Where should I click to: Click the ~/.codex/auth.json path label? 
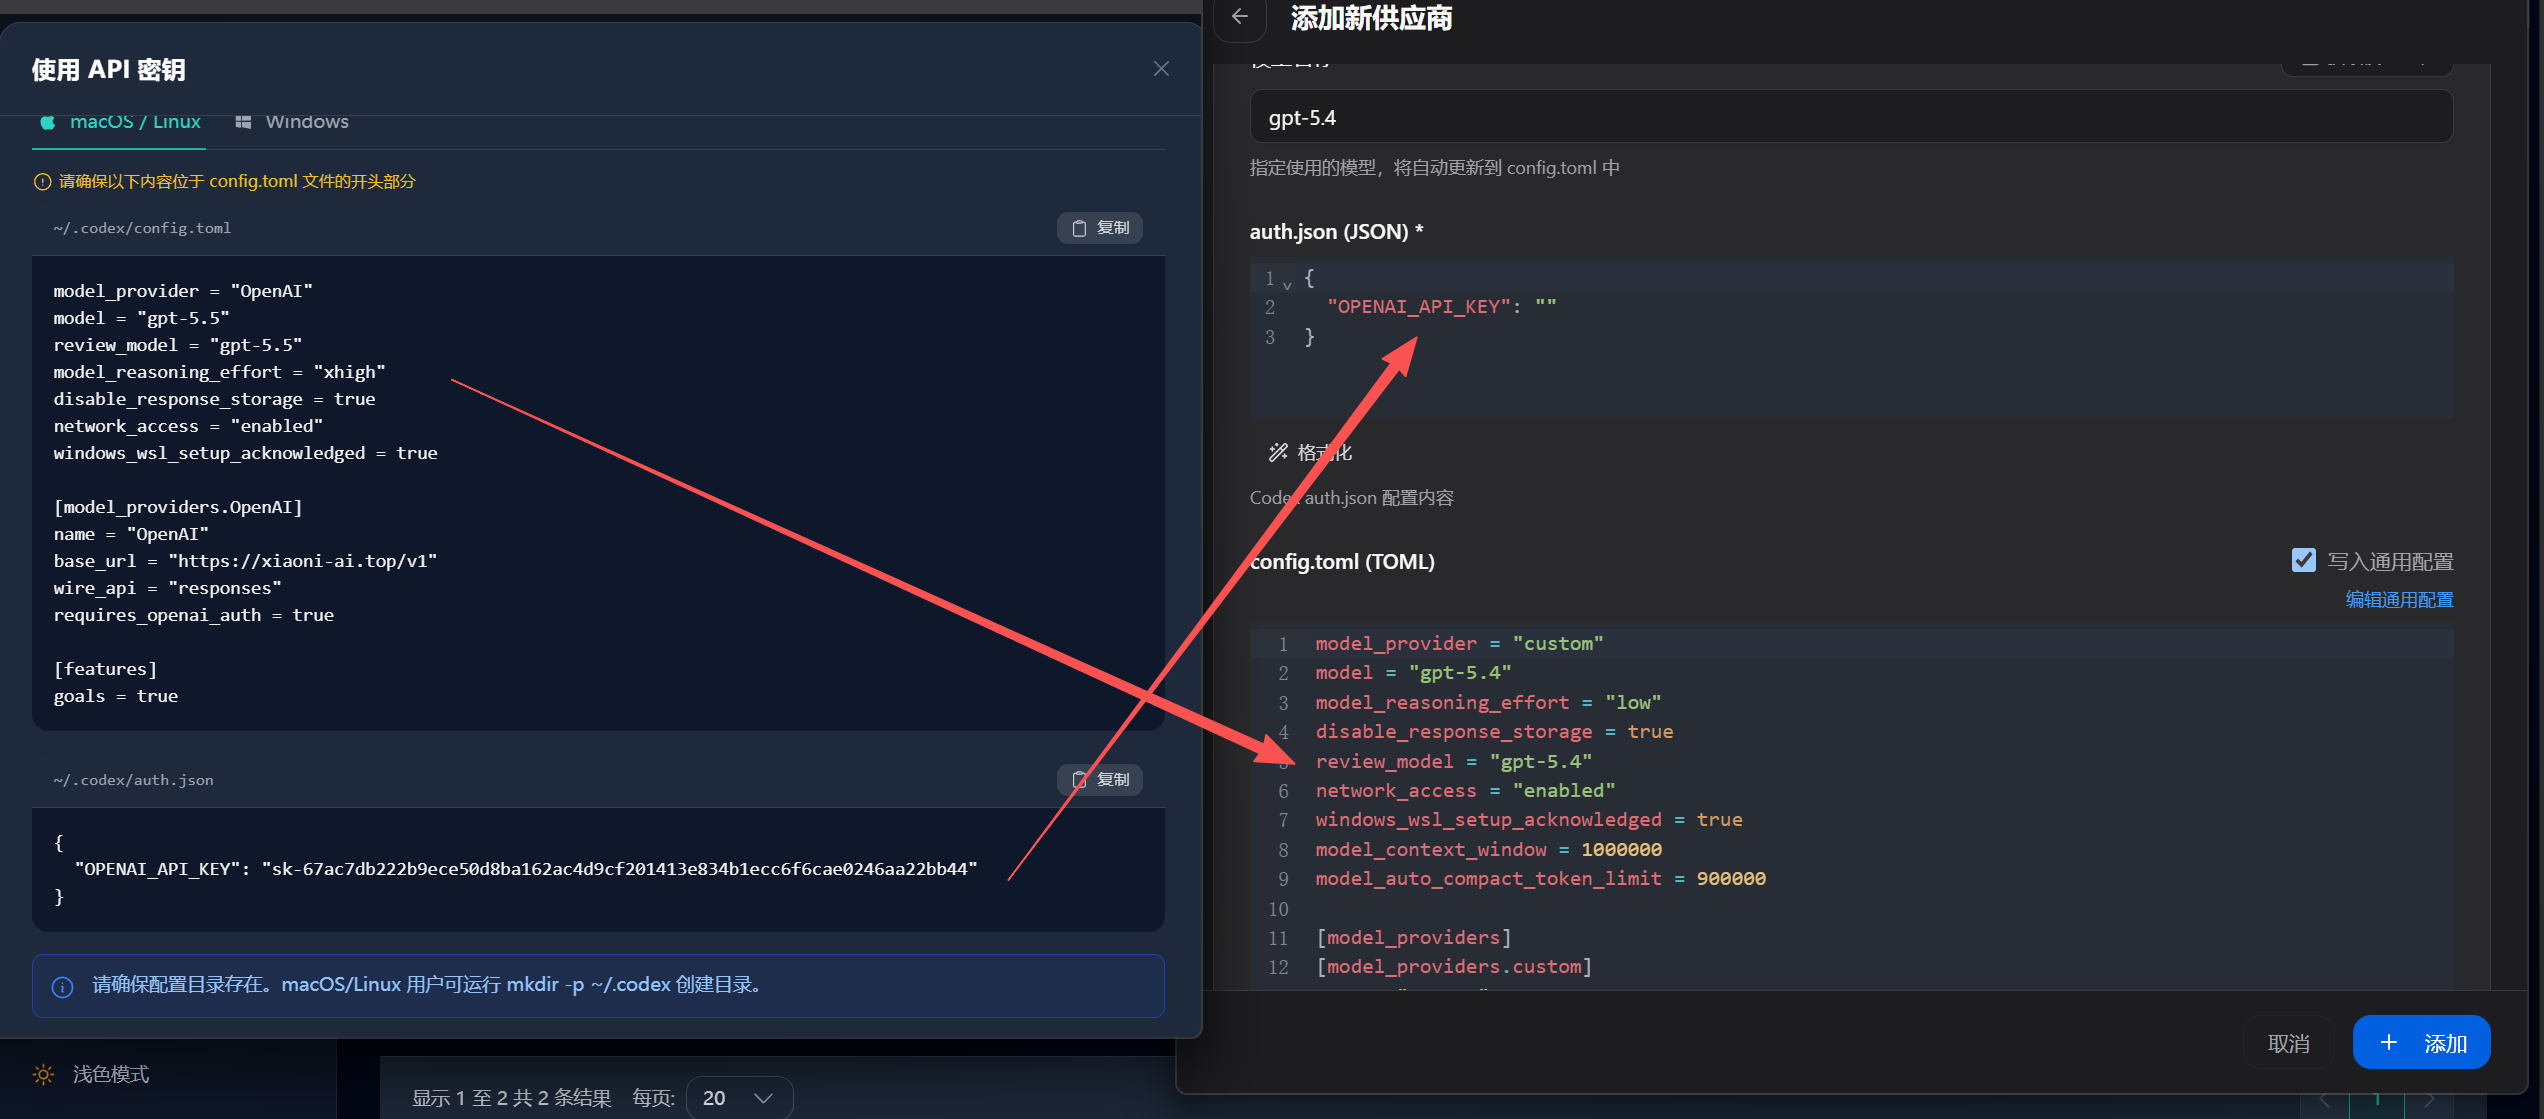(133, 780)
